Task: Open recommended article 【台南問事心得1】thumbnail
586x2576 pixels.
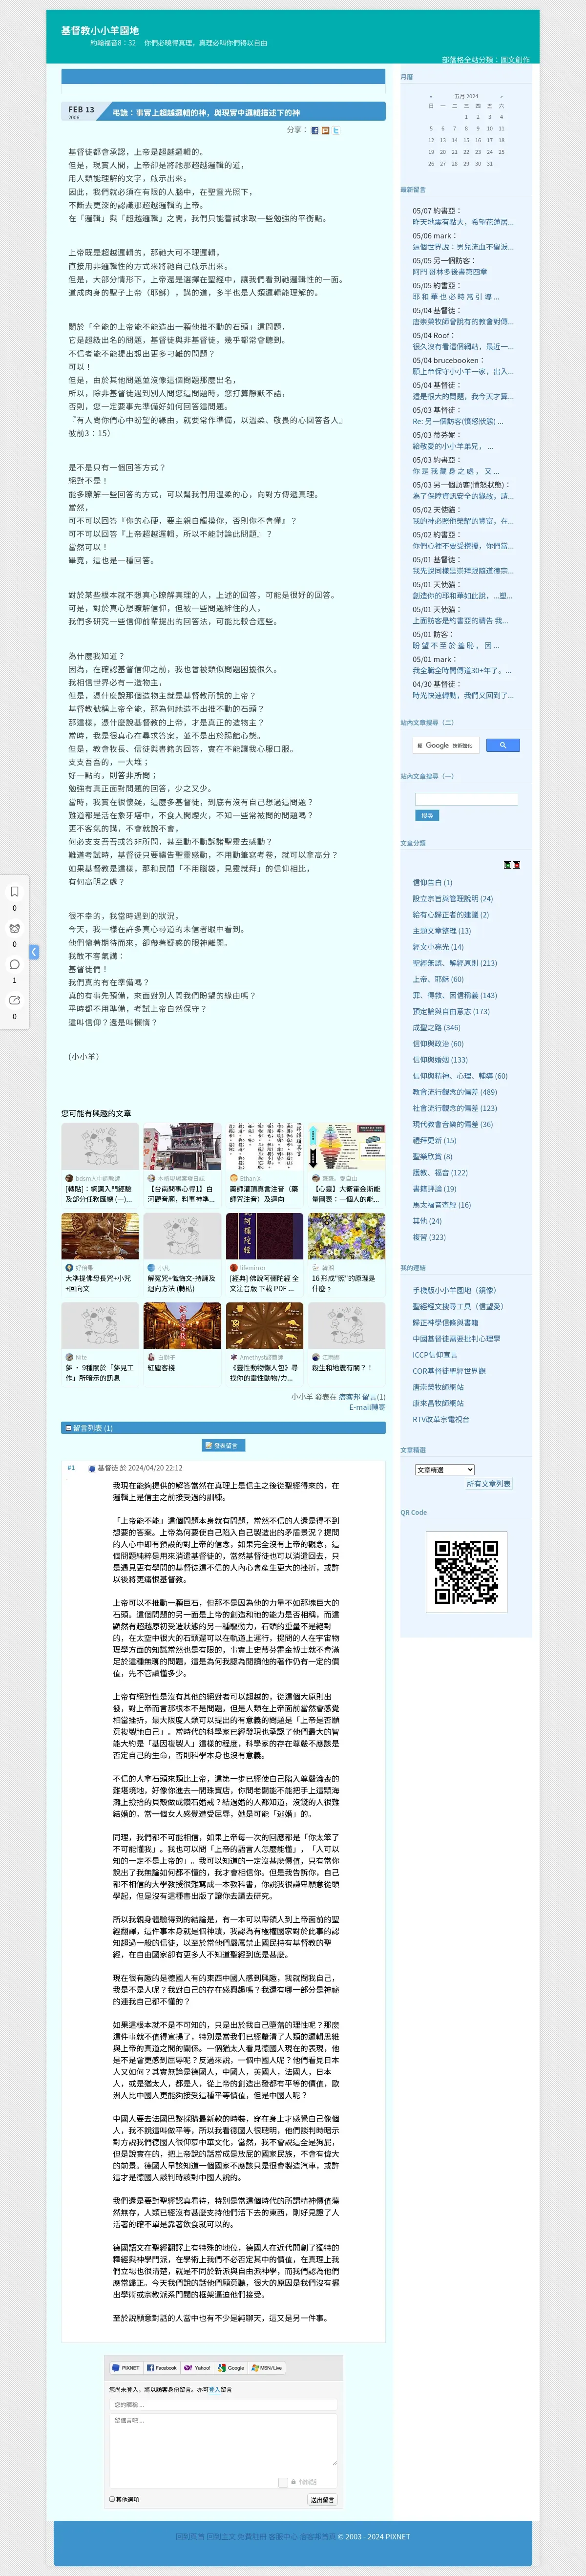Action: (182, 1146)
